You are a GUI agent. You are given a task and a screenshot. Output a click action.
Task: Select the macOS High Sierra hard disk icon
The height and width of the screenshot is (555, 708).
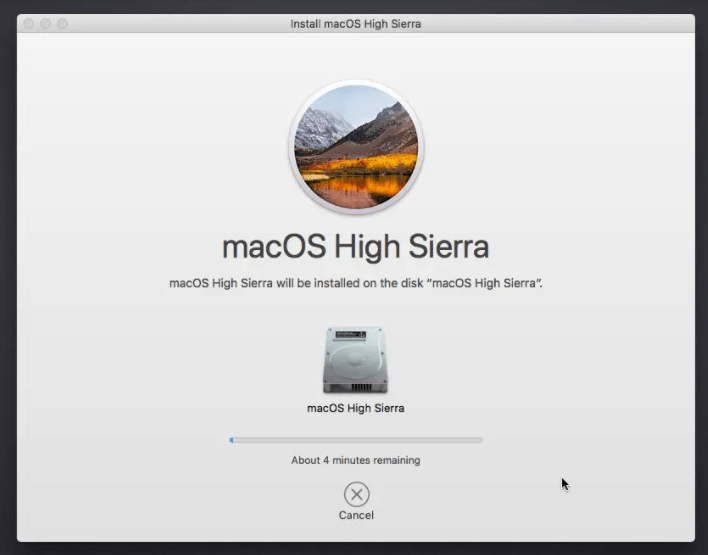(x=355, y=360)
